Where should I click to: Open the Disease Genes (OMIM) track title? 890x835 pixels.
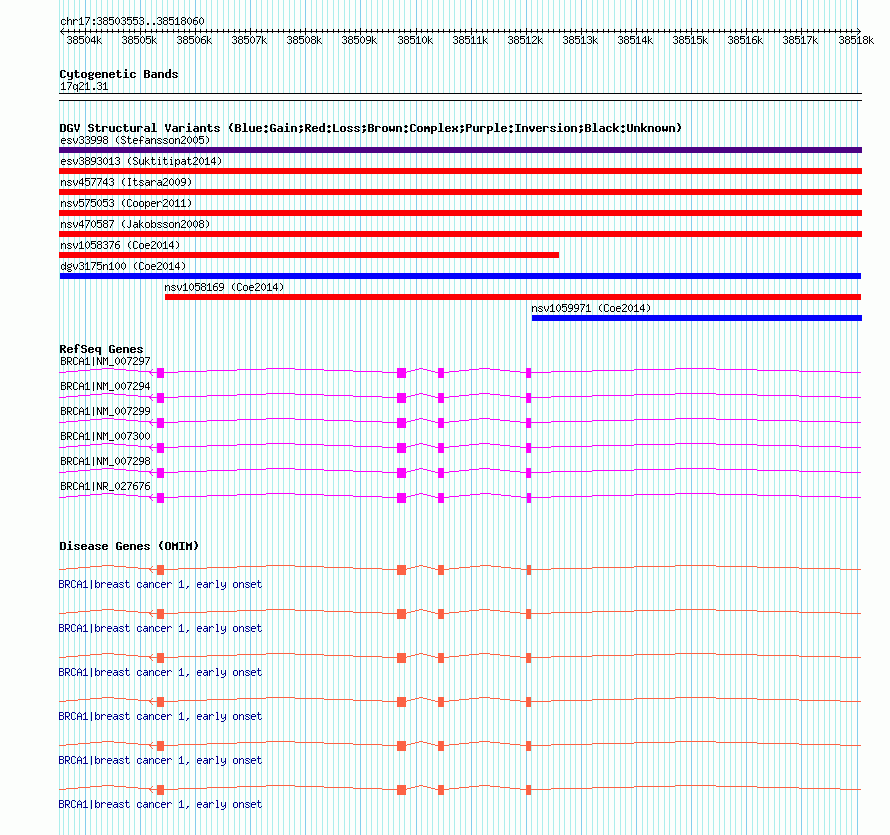129,546
